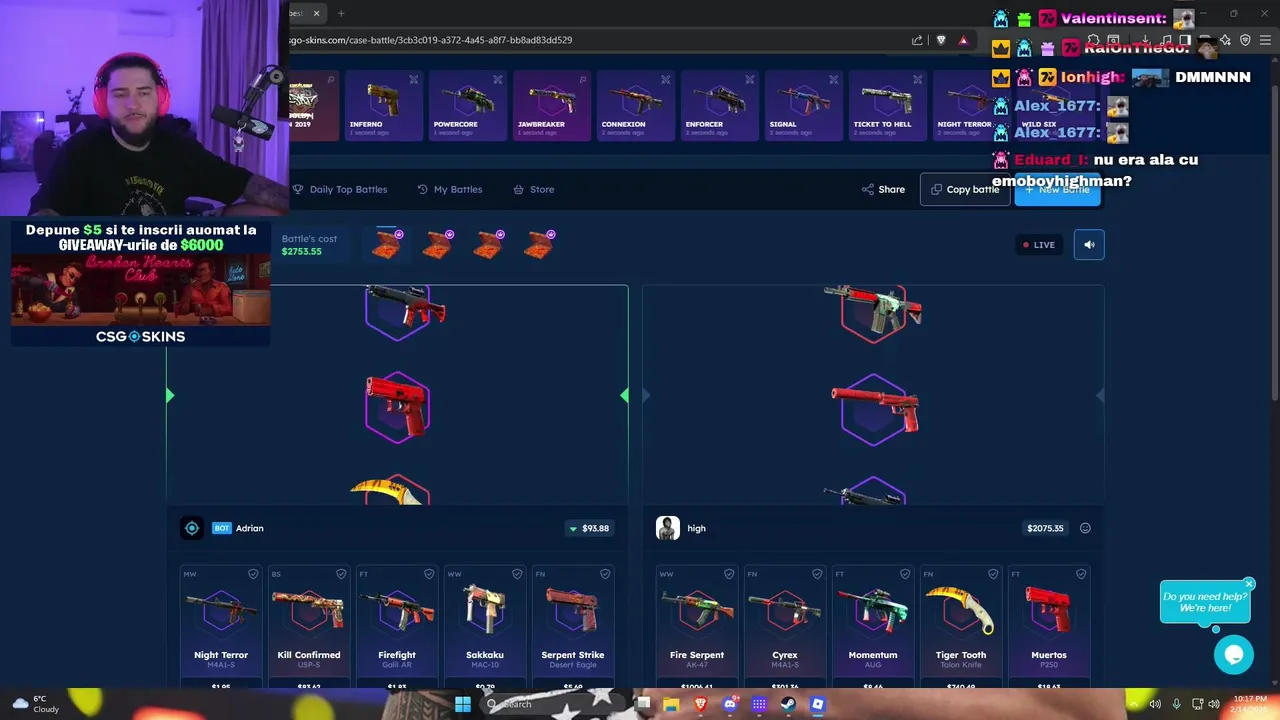Toggle shield check on Muertos card
The height and width of the screenshot is (720, 1280).
[1081, 574]
